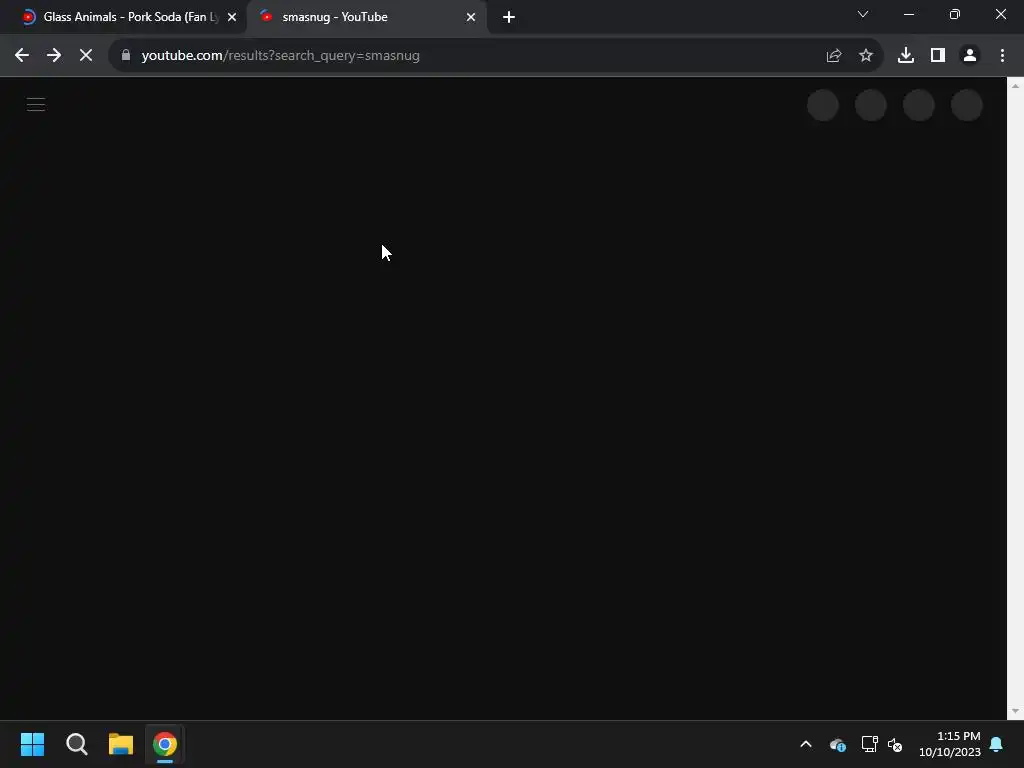The image size is (1024, 768).
Task: Go back to the previous page
Action: point(22,56)
